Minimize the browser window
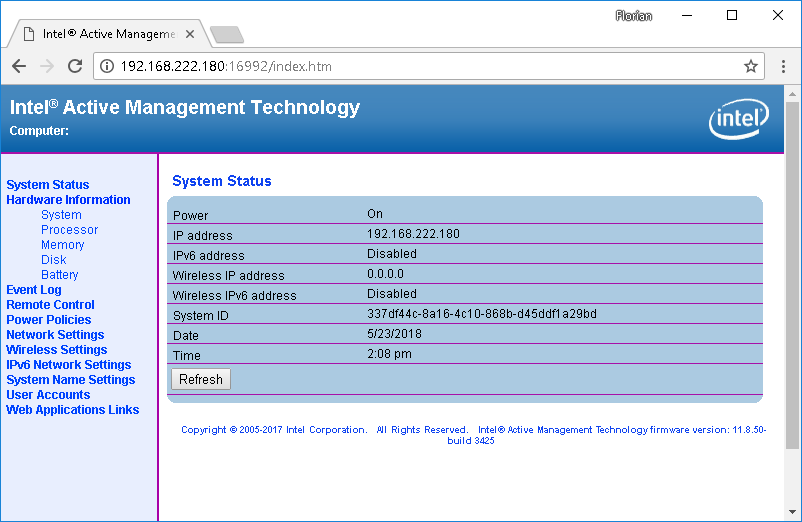This screenshot has width=802, height=522. (687, 15)
